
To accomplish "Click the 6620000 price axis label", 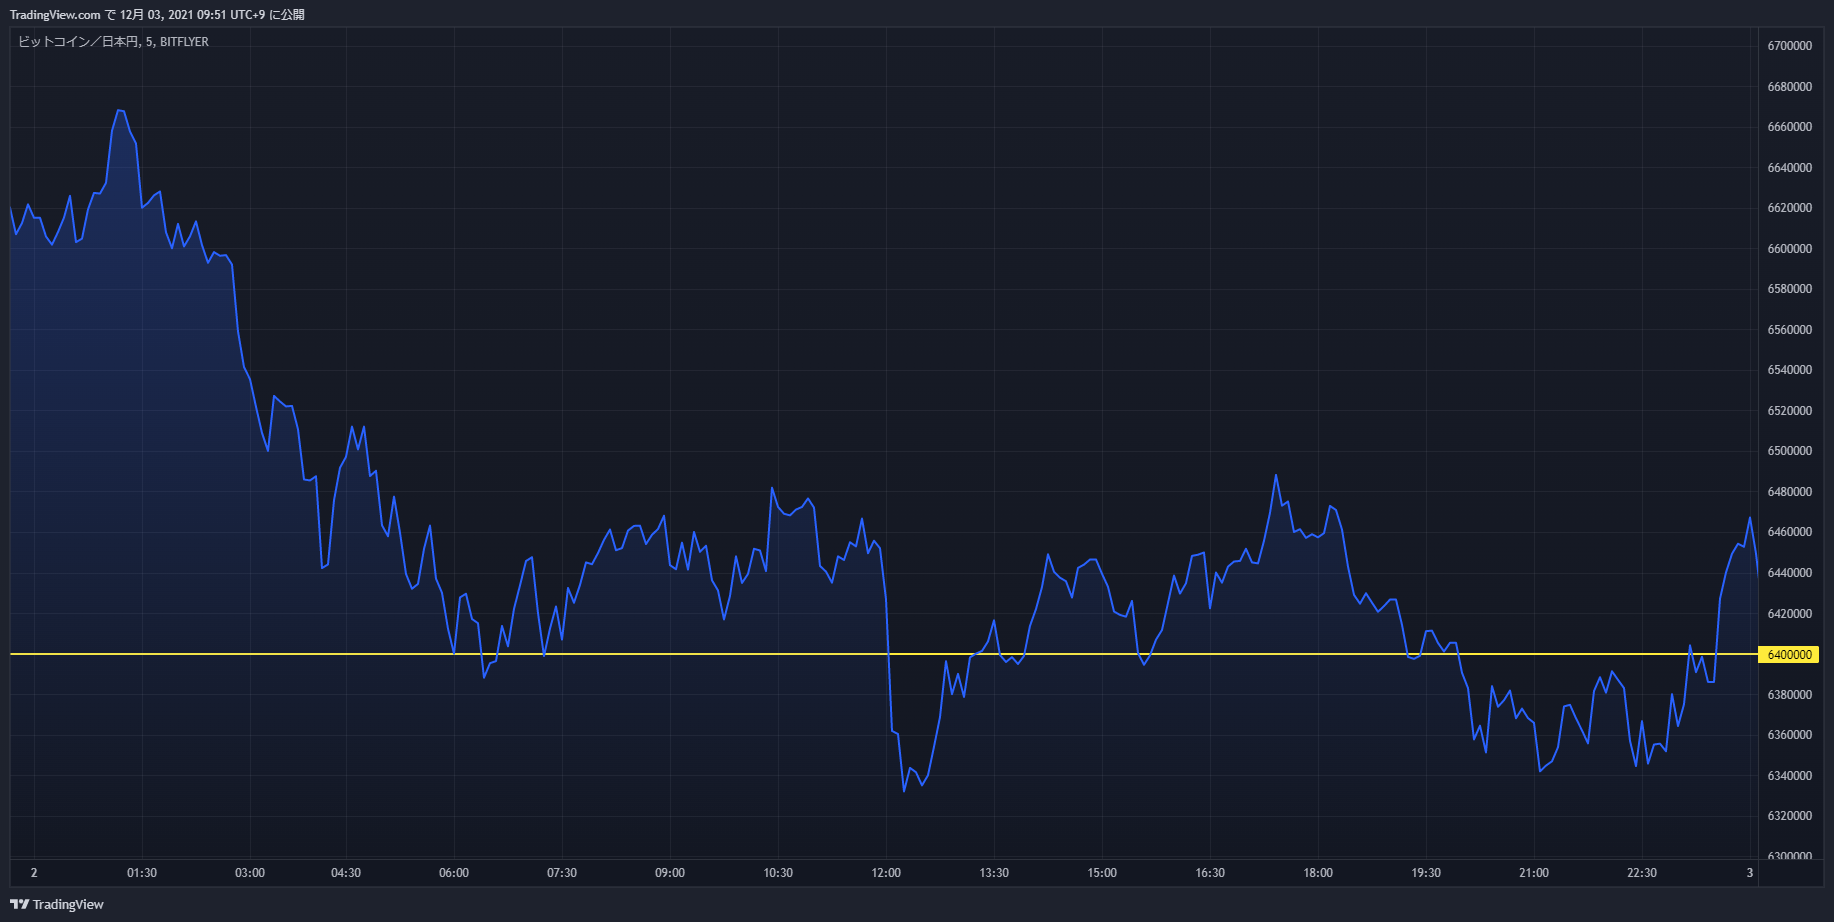I will pos(1790,208).
